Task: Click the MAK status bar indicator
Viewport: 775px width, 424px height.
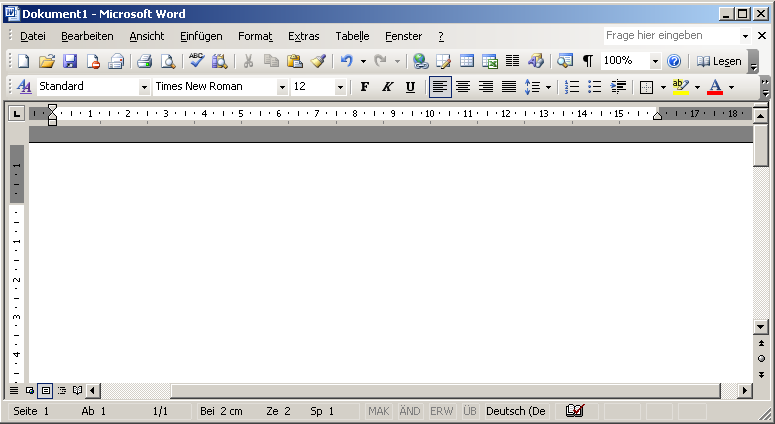Action: pos(379,411)
